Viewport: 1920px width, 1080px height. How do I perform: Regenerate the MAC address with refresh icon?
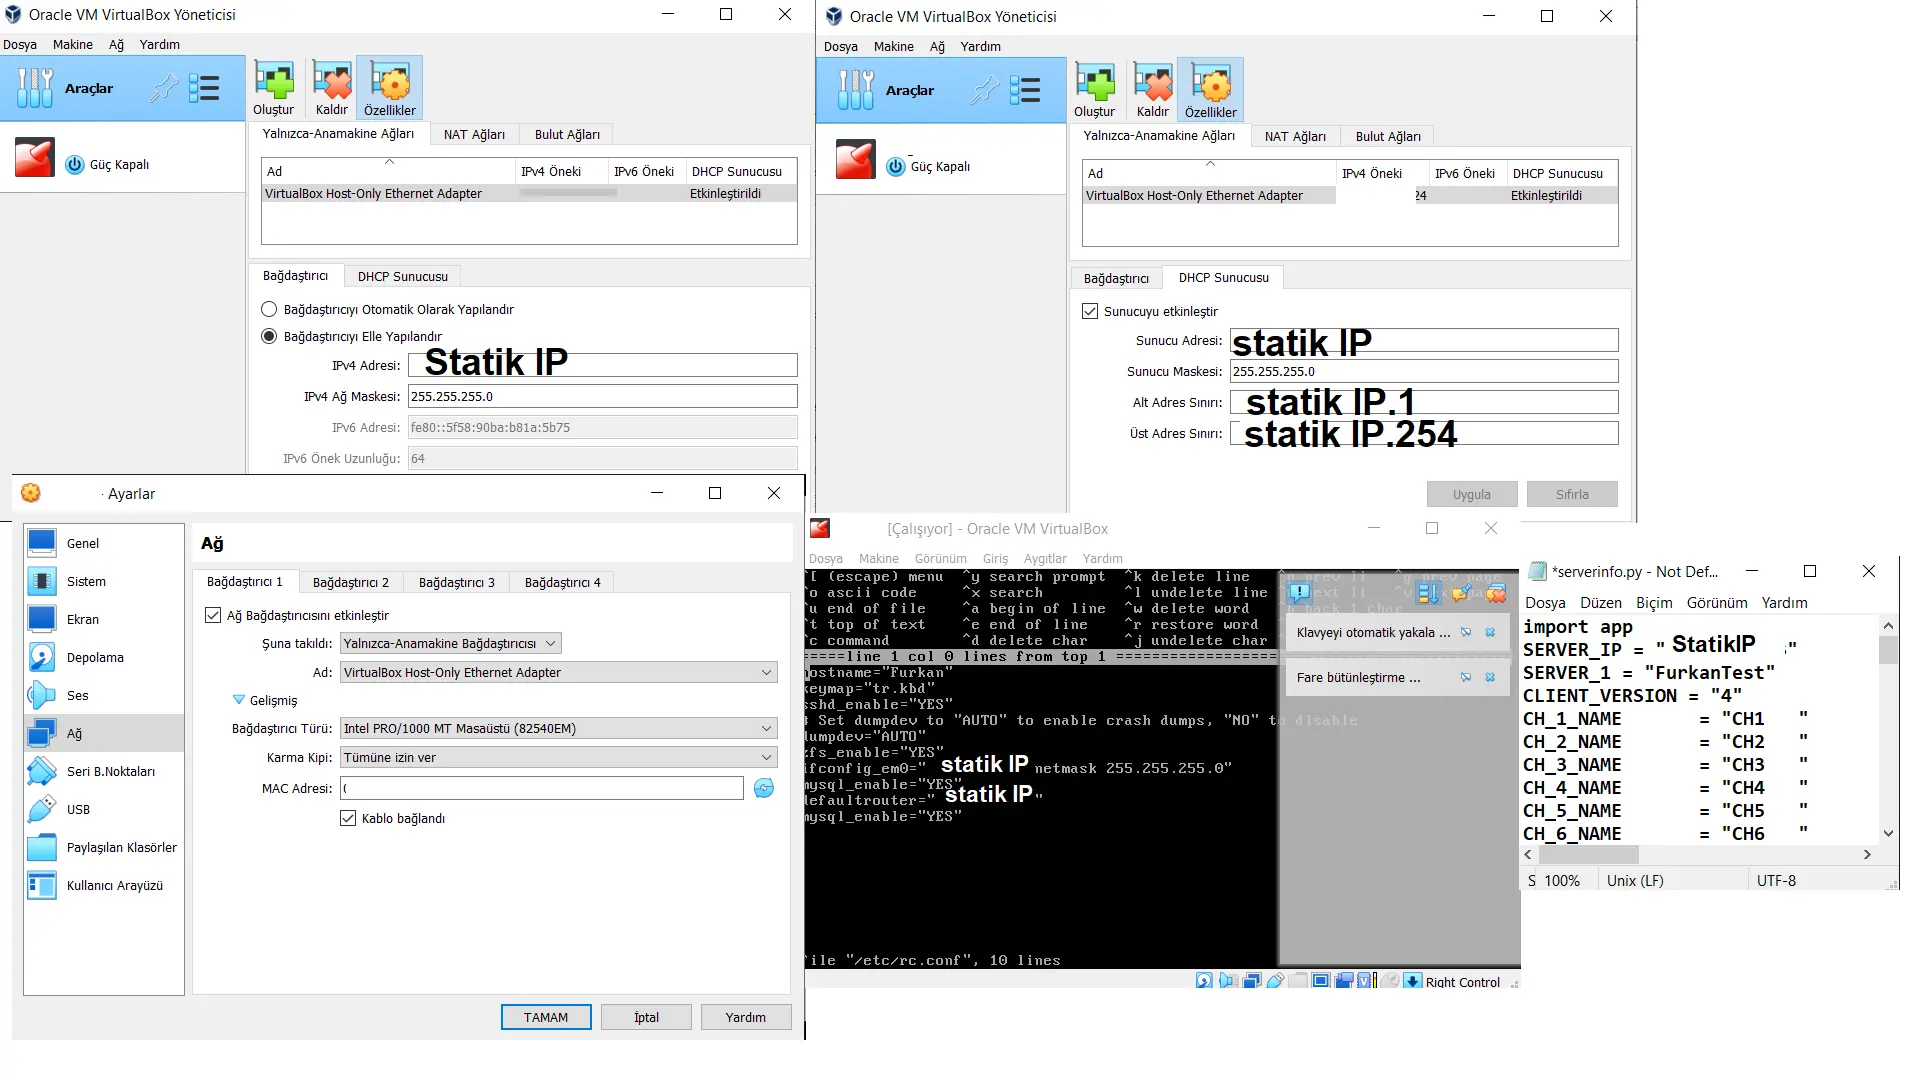click(764, 788)
